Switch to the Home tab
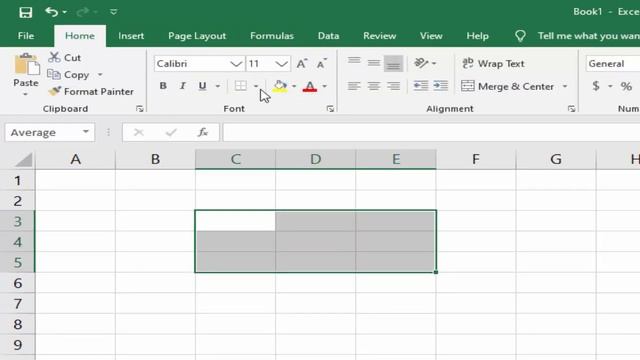This screenshot has width=640, height=360. click(80, 36)
